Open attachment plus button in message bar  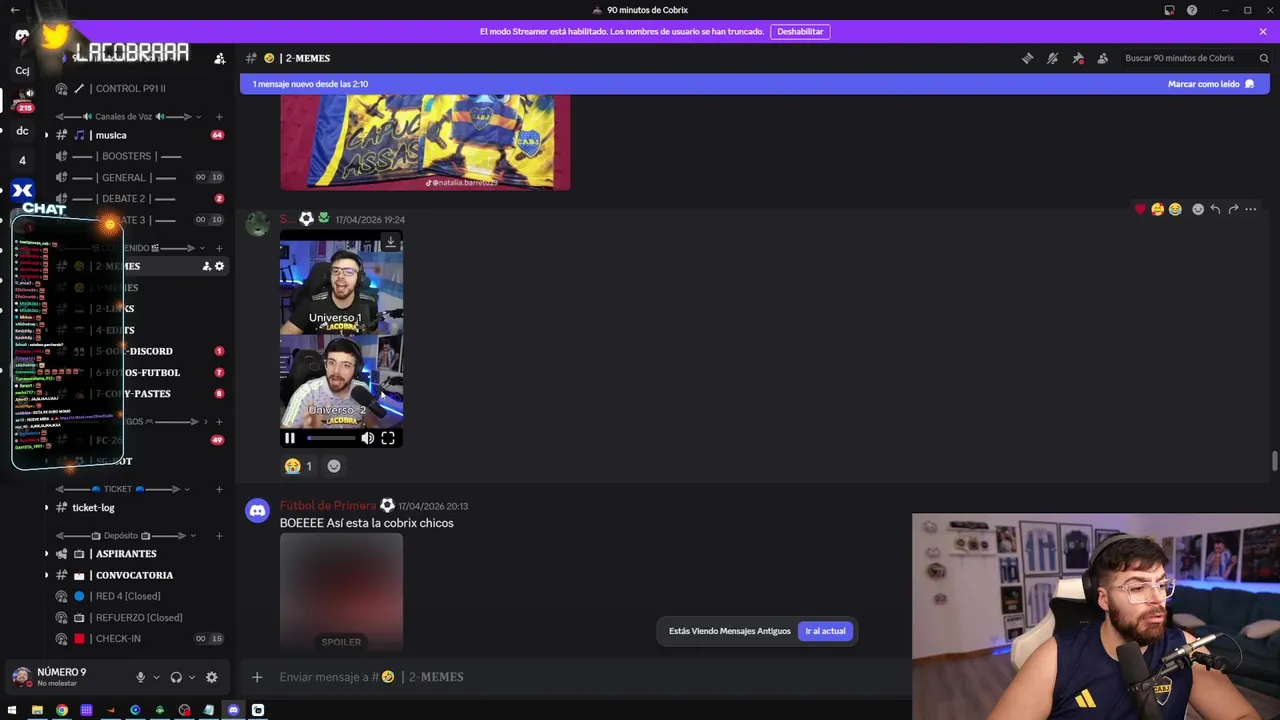(257, 677)
